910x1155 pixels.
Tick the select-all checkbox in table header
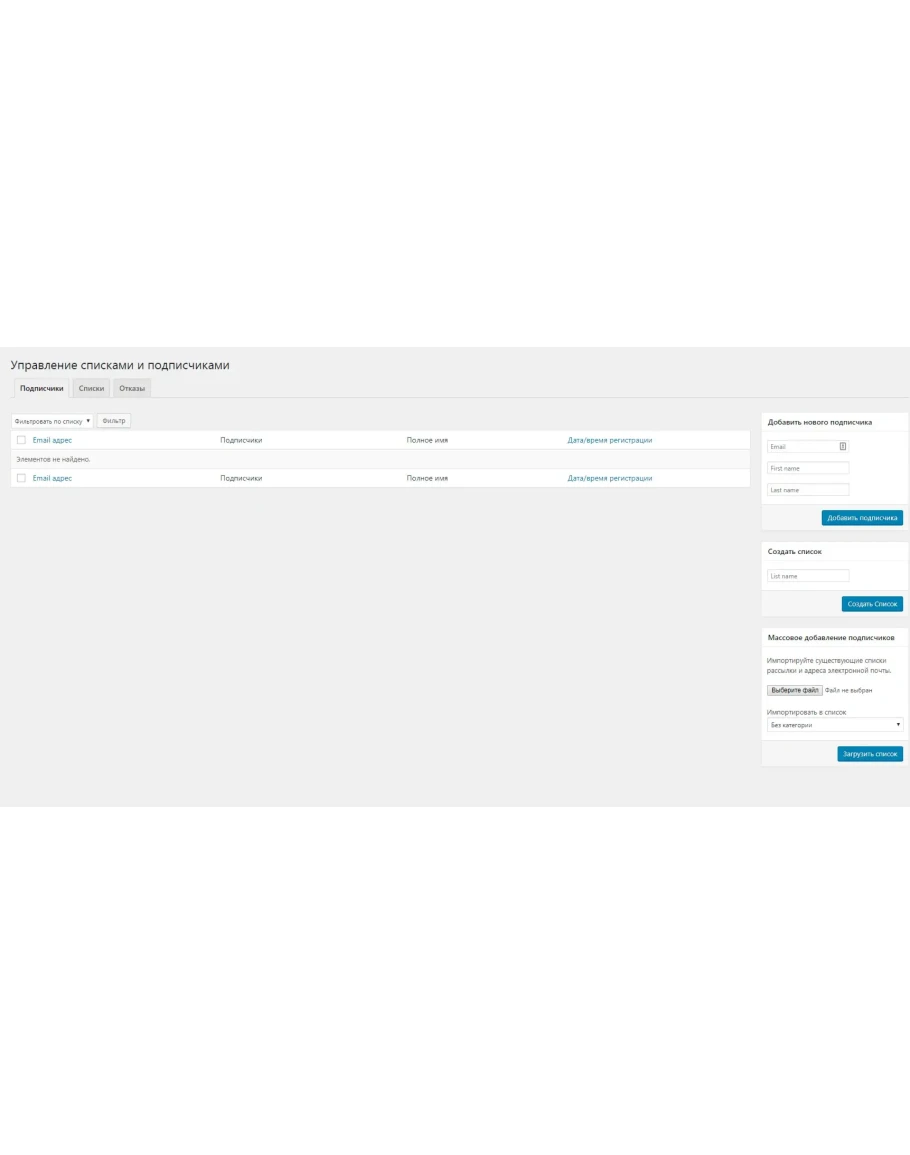pos(21,440)
